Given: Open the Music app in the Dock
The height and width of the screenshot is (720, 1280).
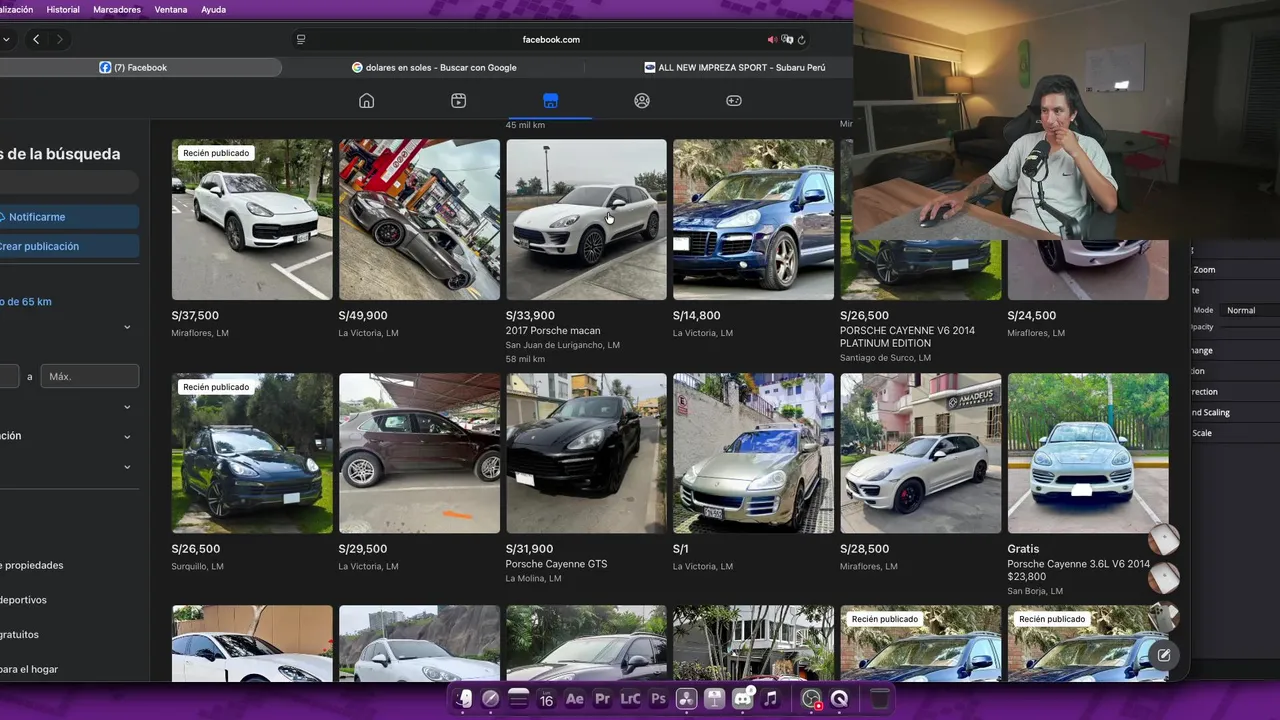Looking at the screenshot, I should (771, 699).
